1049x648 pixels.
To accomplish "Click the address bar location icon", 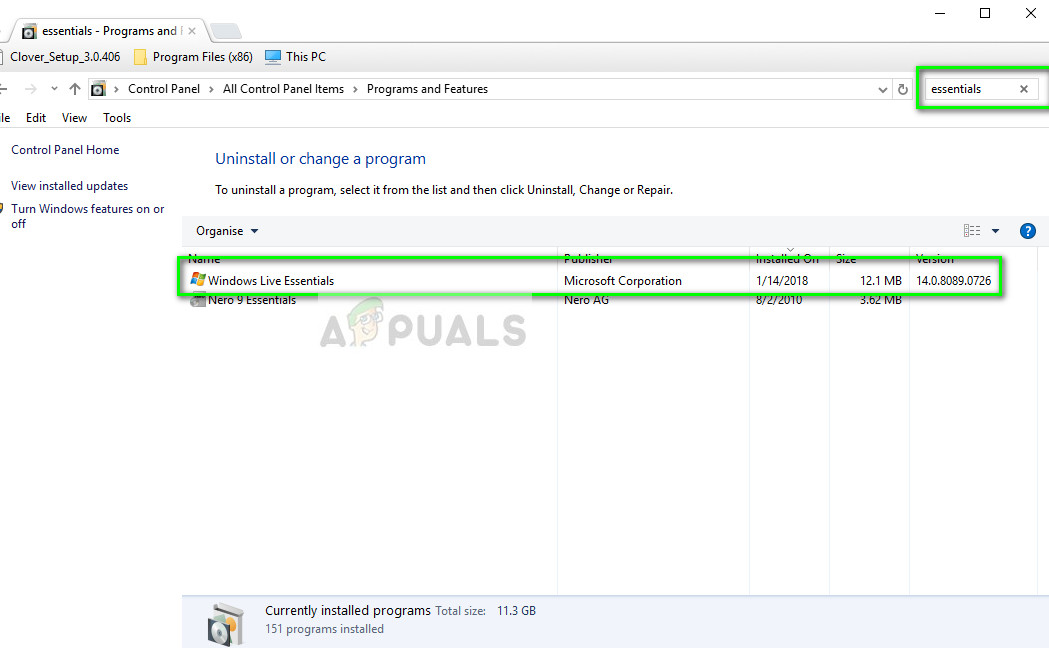I will point(98,89).
